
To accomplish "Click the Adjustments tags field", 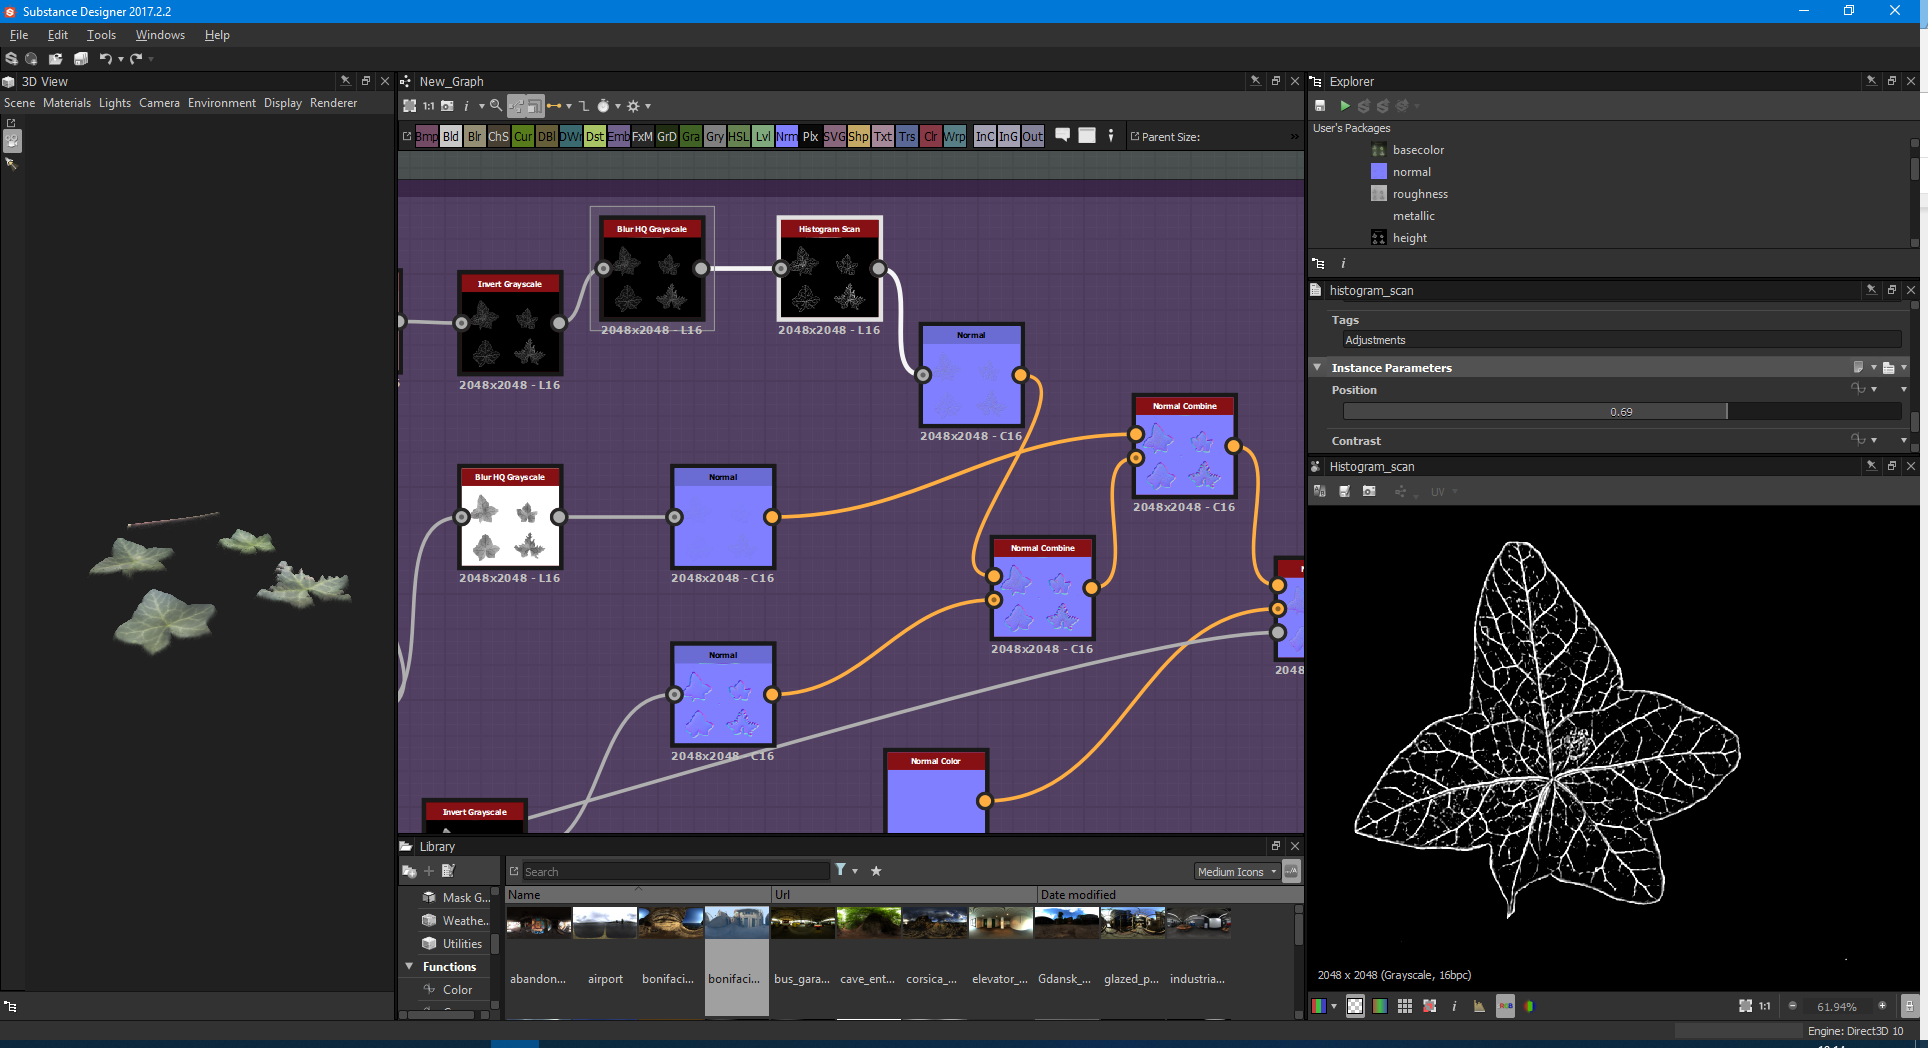I will point(1620,340).
